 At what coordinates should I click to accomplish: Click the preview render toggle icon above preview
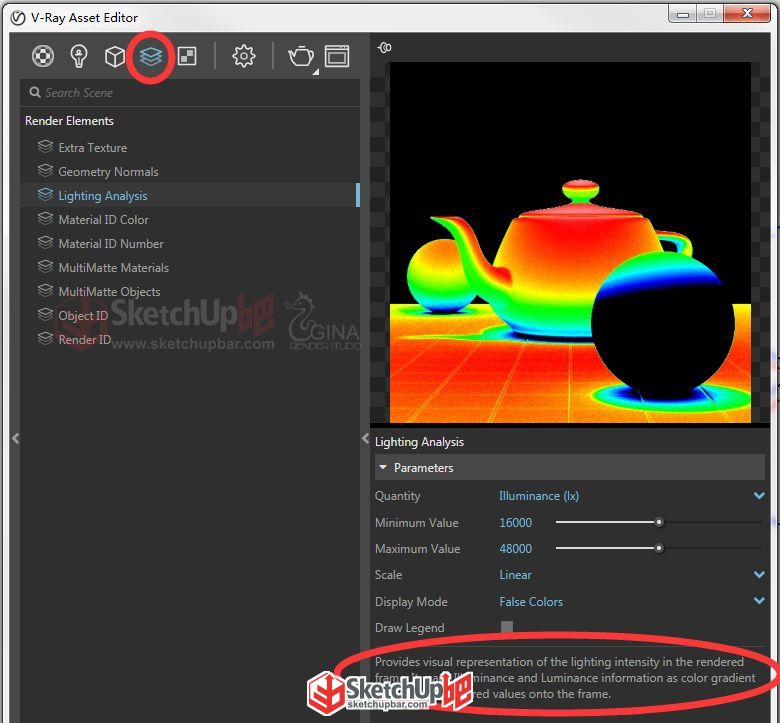[385, 48]
